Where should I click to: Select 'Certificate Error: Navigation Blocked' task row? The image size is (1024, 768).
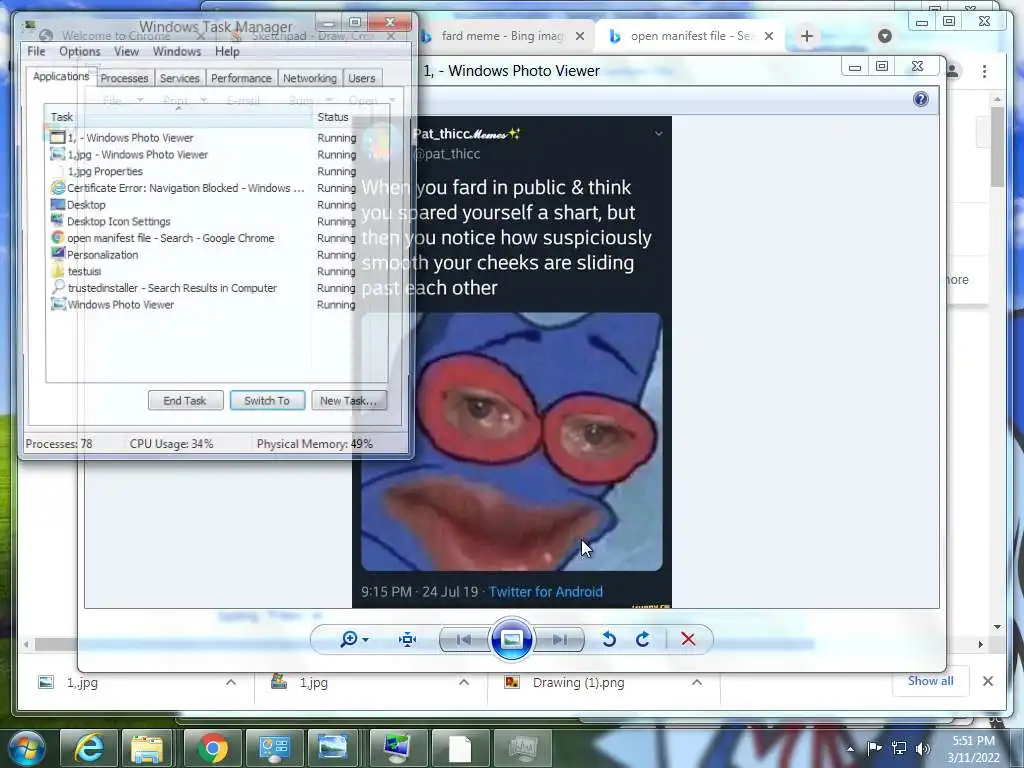pyautogui.click(x=203, y=188)
